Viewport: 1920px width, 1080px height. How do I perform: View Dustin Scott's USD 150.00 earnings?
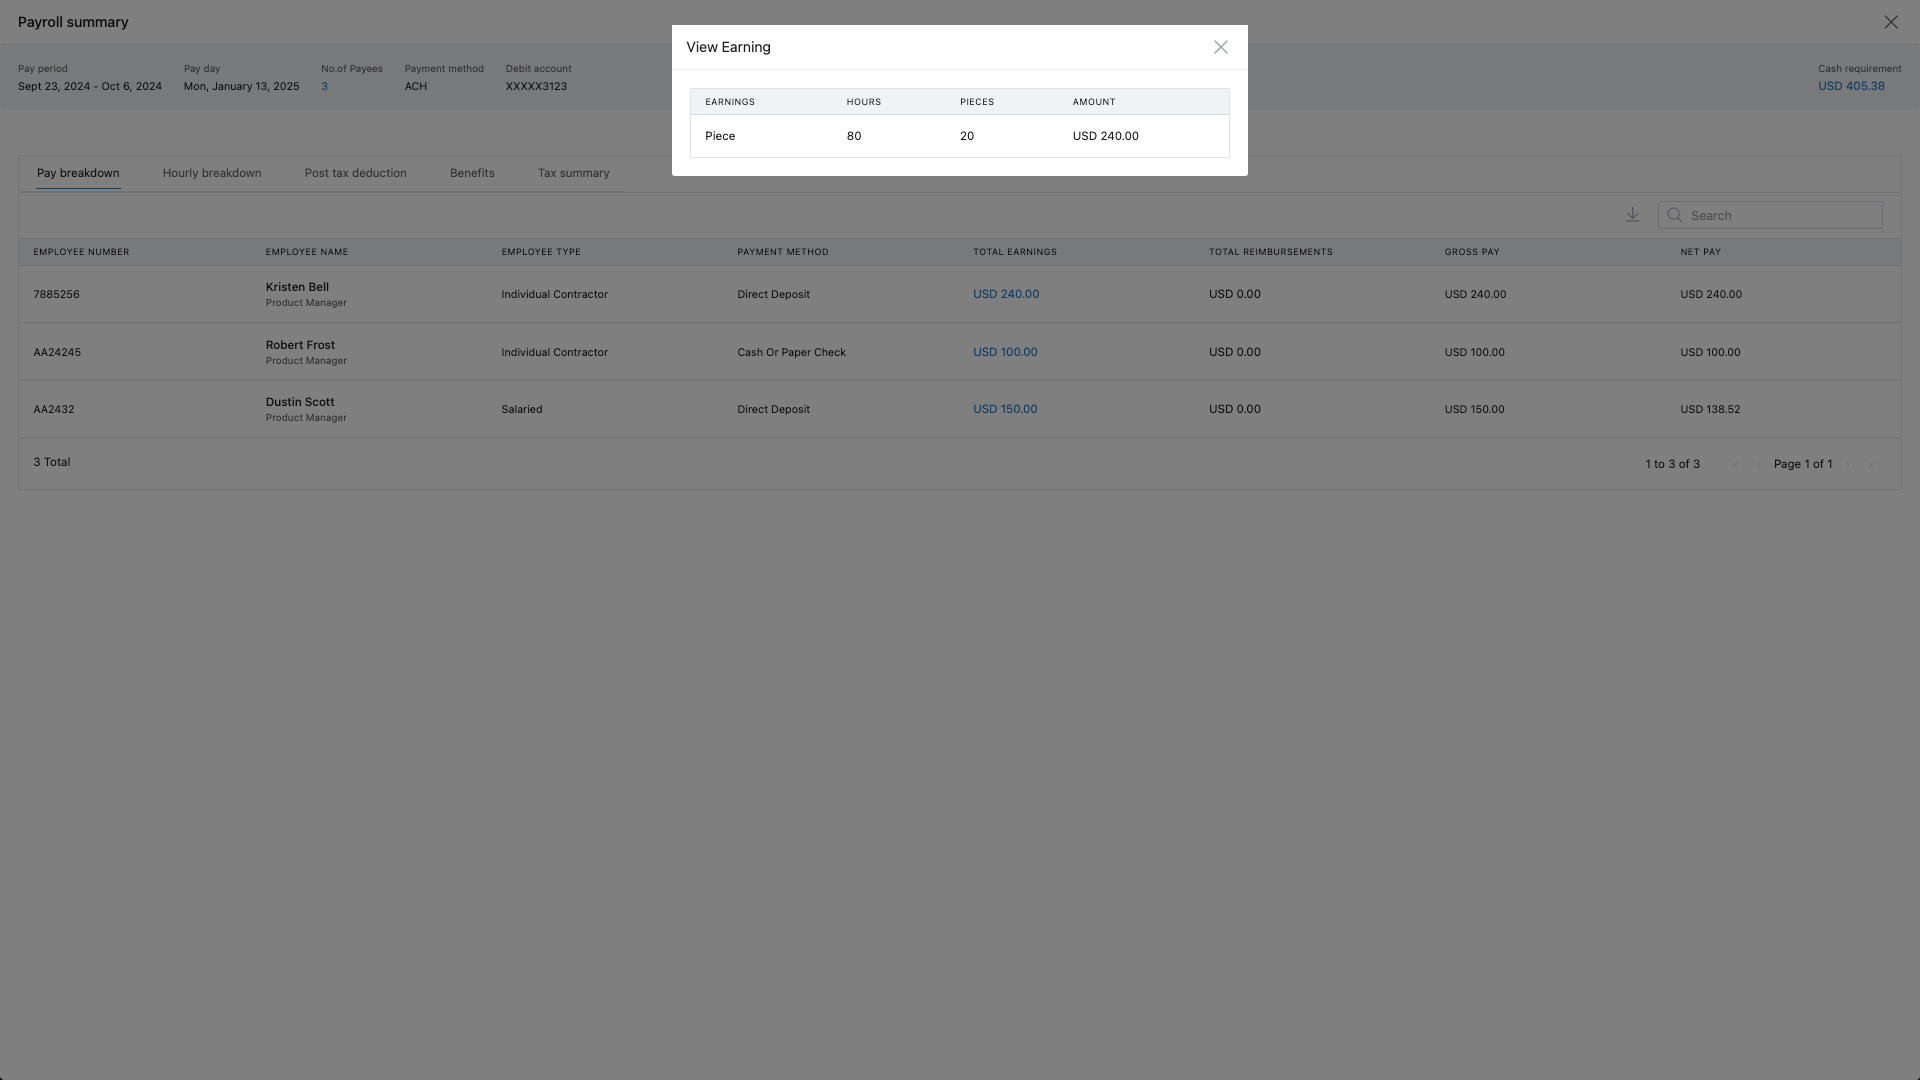point(1004,409)
